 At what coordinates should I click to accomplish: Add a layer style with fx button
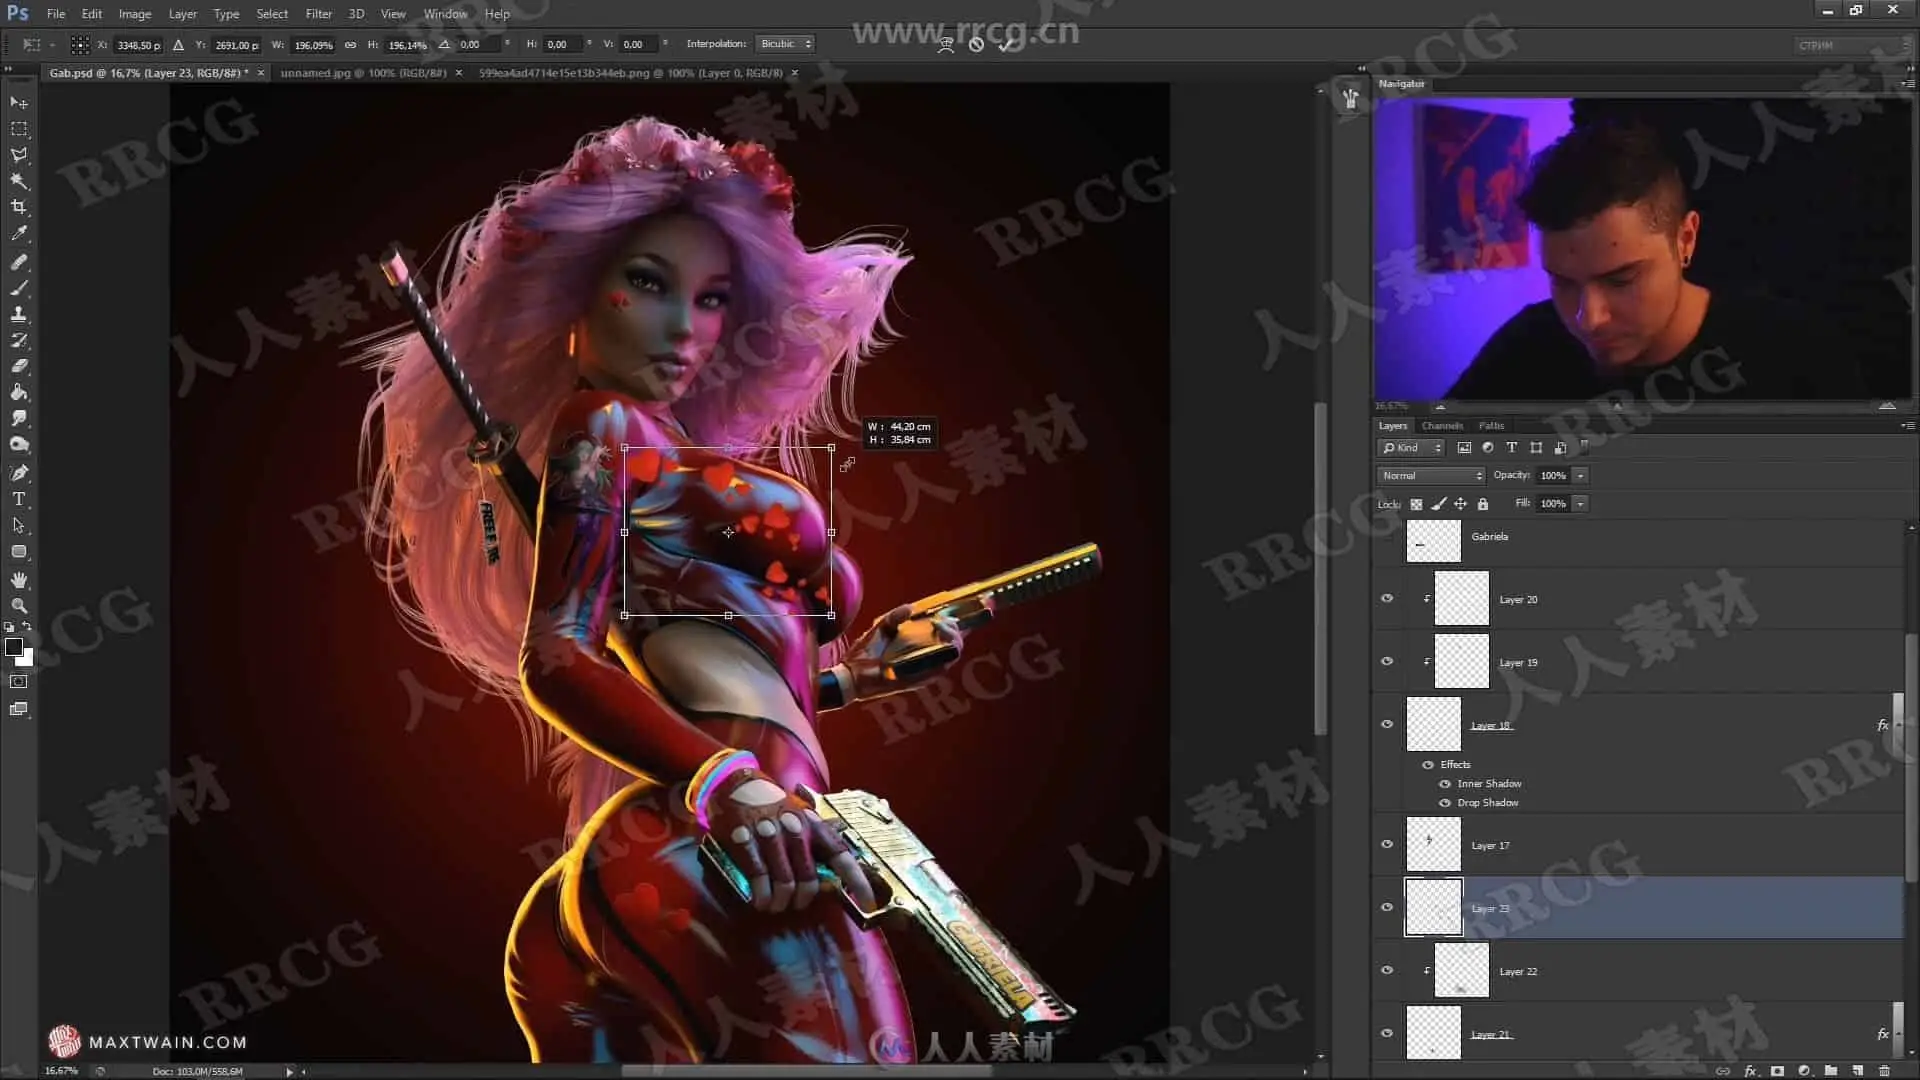[1750, 1070]
